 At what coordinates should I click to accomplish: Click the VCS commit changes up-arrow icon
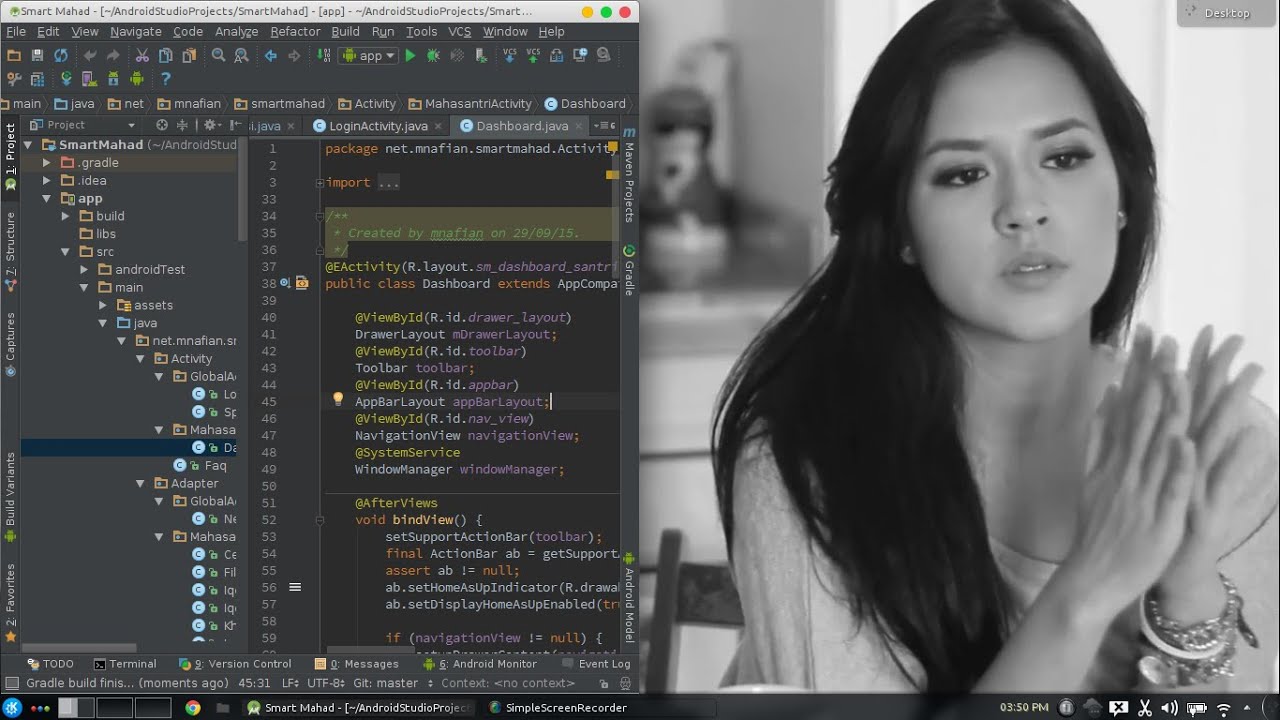click(533, 56)
